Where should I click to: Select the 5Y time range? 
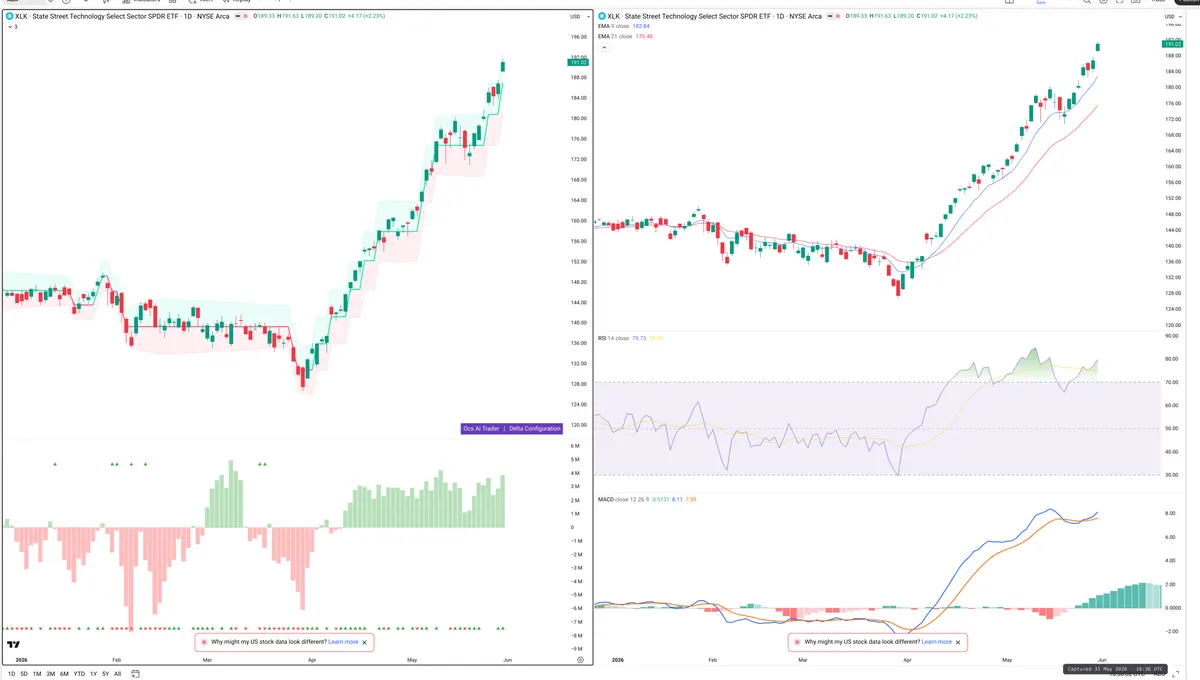tap(105, 674)
